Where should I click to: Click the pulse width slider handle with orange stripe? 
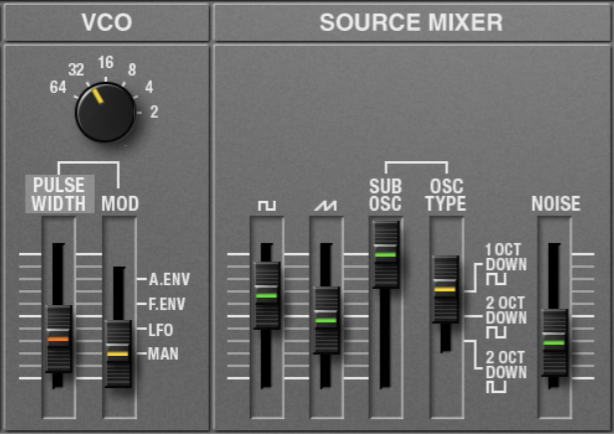58,339
